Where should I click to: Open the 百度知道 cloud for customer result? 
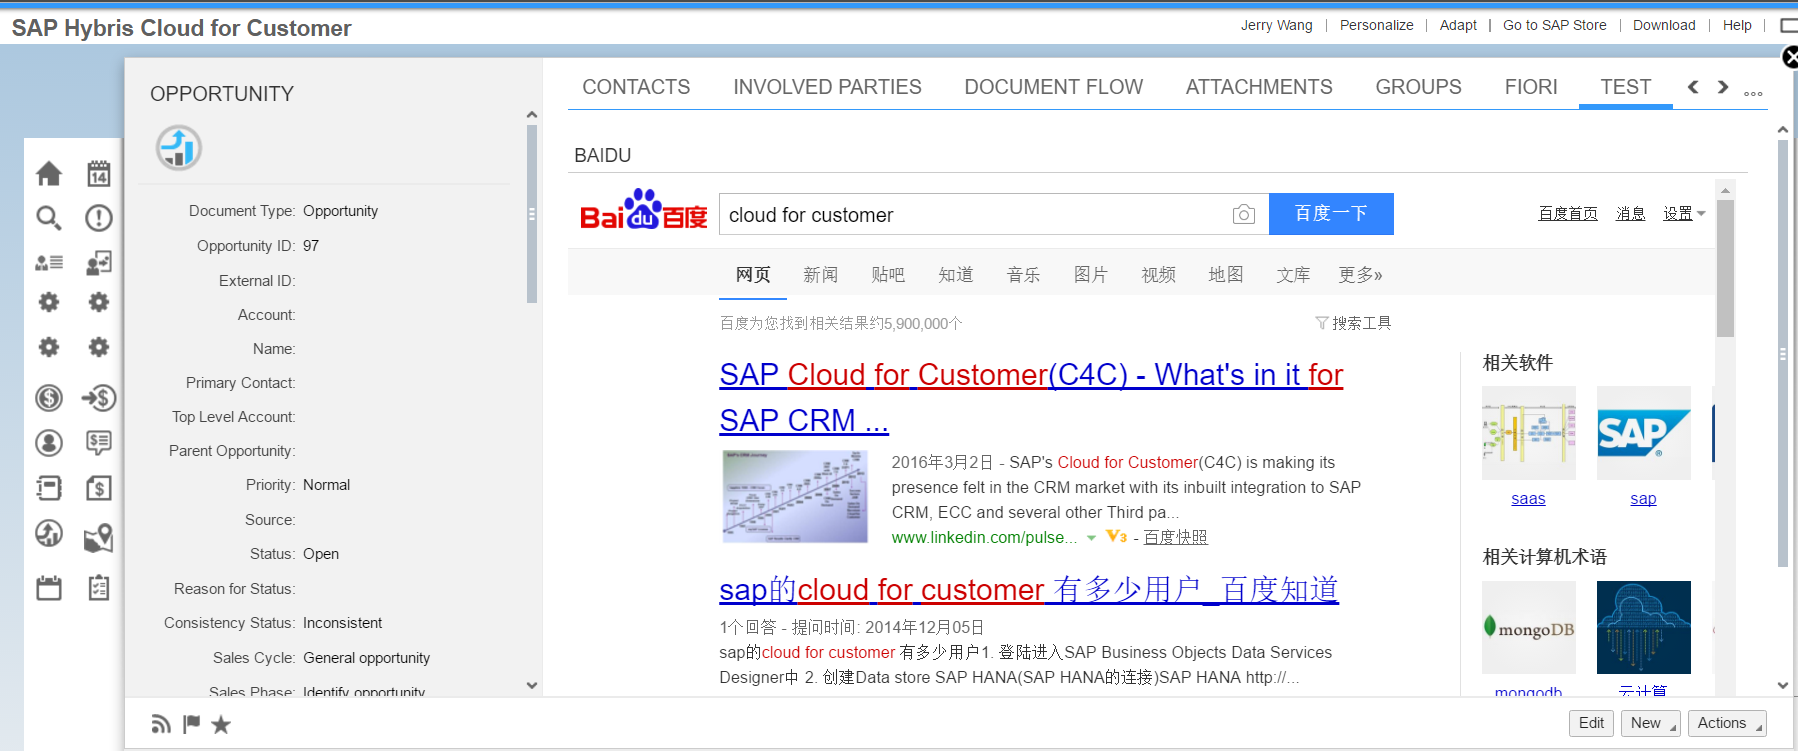click(x=1029, y=590)
